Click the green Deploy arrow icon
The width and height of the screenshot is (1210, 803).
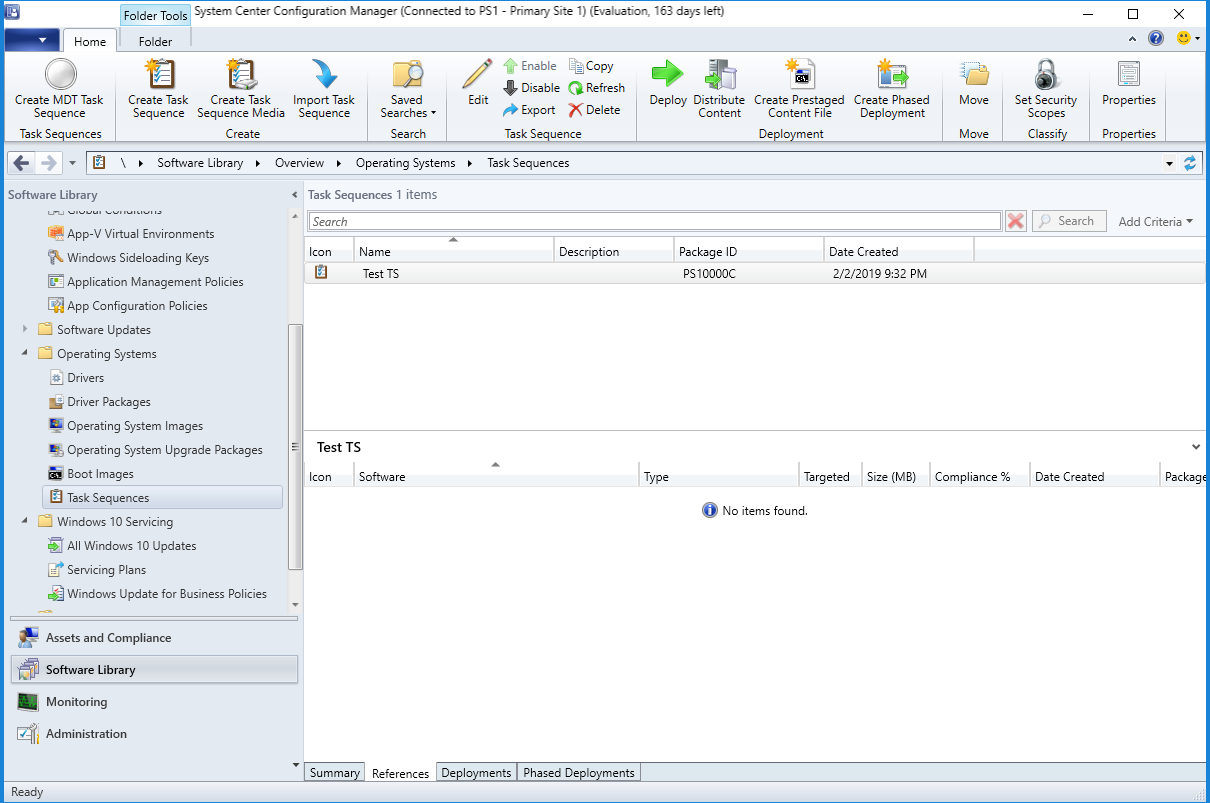667,74
